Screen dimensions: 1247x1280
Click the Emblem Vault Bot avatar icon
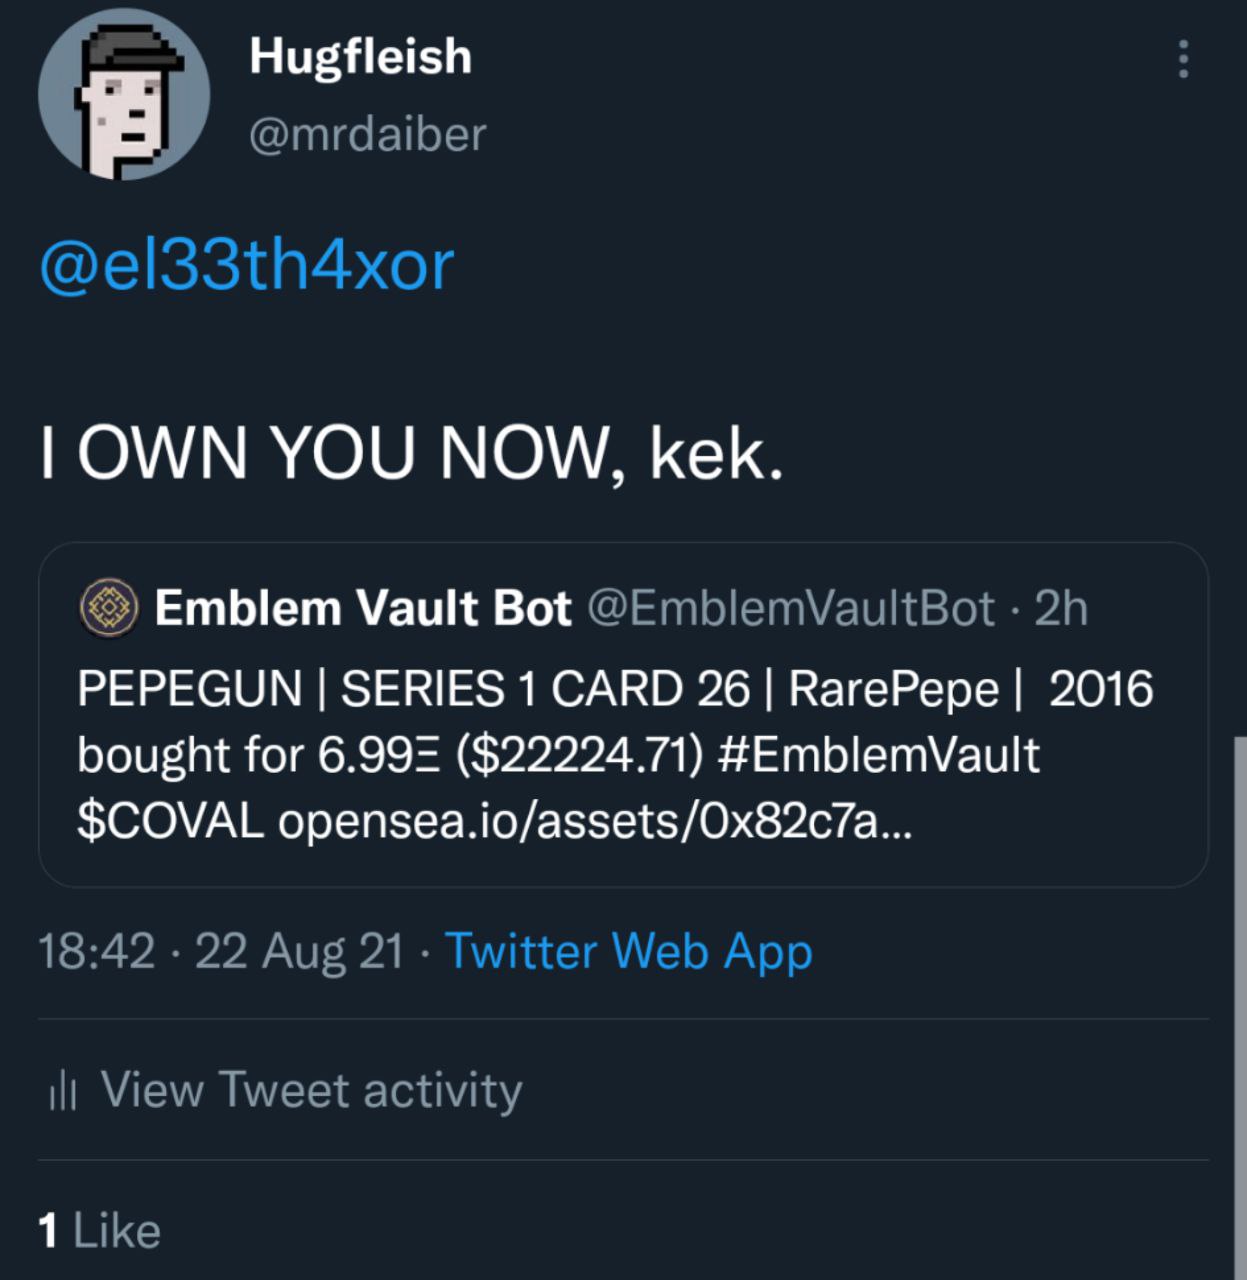[108, 608]
